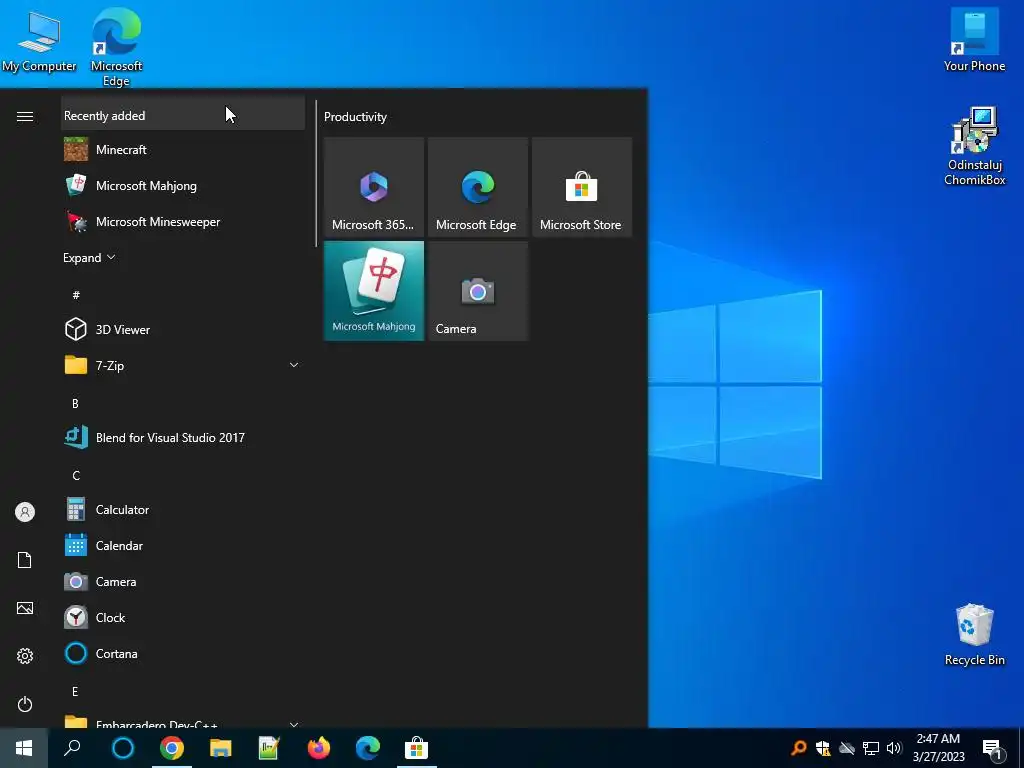
Task: Open Camera from the alphabetical app list
Action: (x=183, y=581)
